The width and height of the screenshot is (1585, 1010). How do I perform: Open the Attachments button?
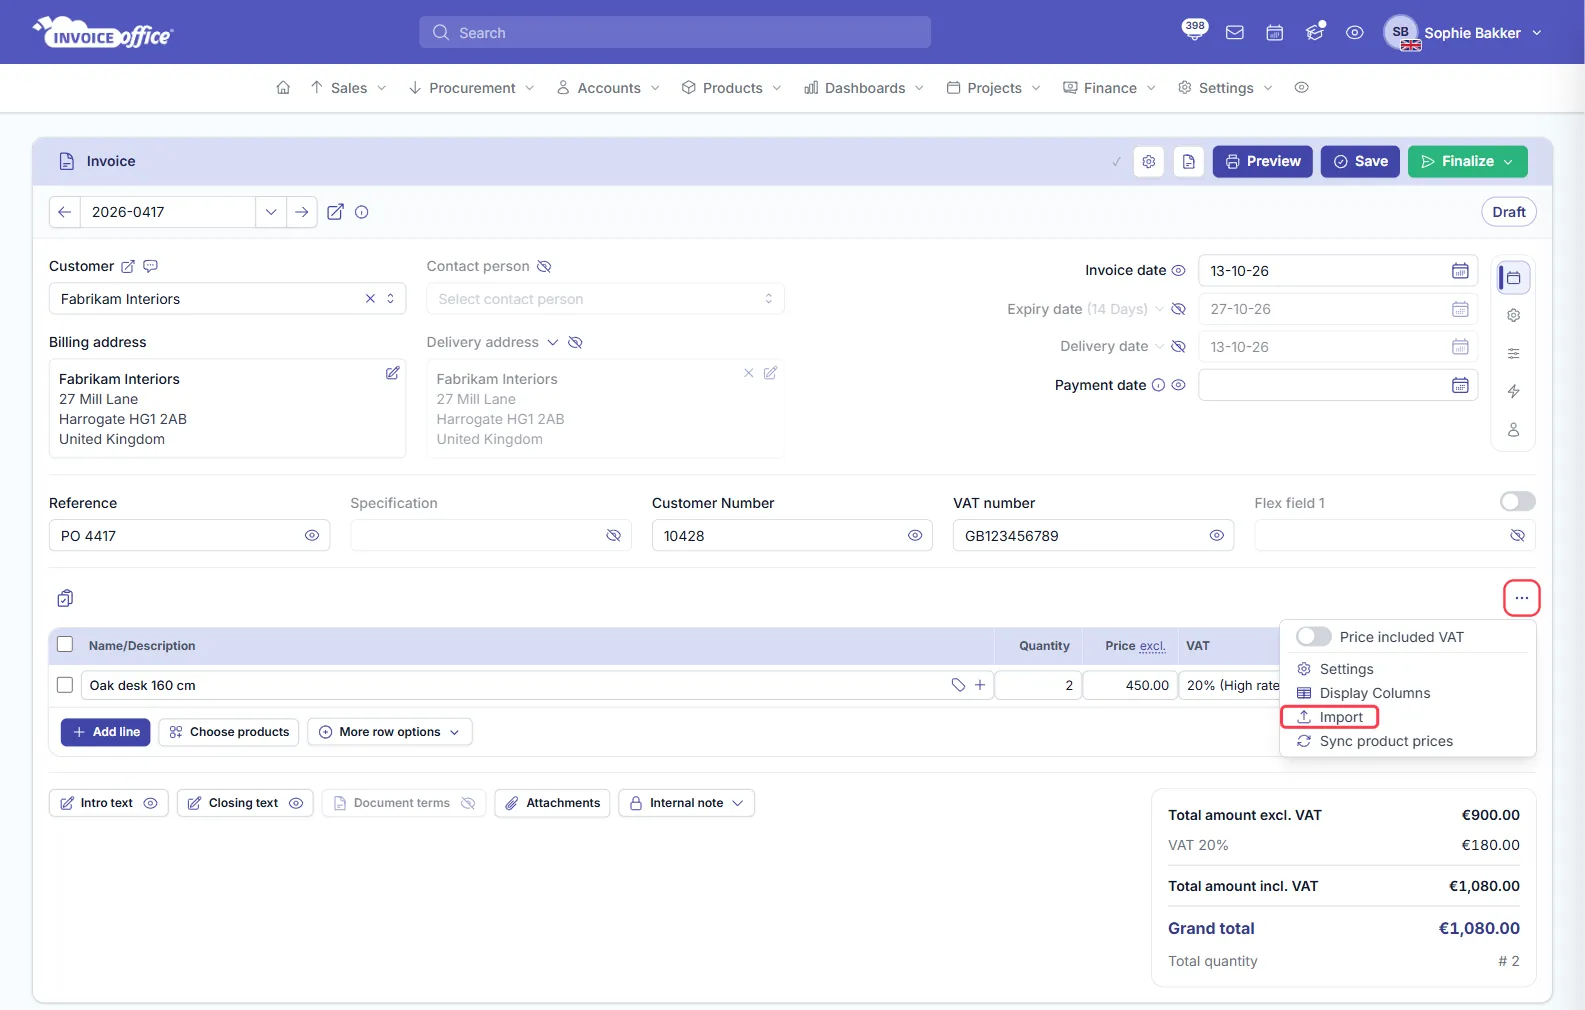[x=552, y=803]
